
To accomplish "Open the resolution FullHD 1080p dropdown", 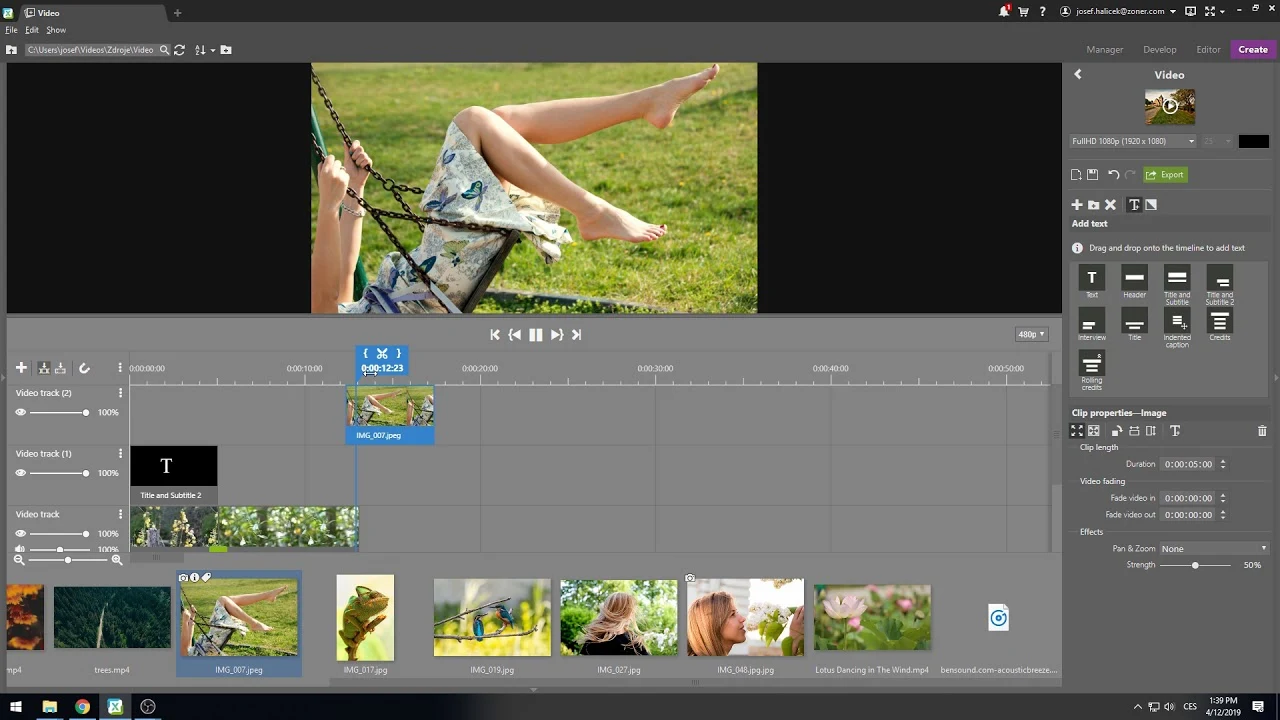I will (x=1132, y=141).
